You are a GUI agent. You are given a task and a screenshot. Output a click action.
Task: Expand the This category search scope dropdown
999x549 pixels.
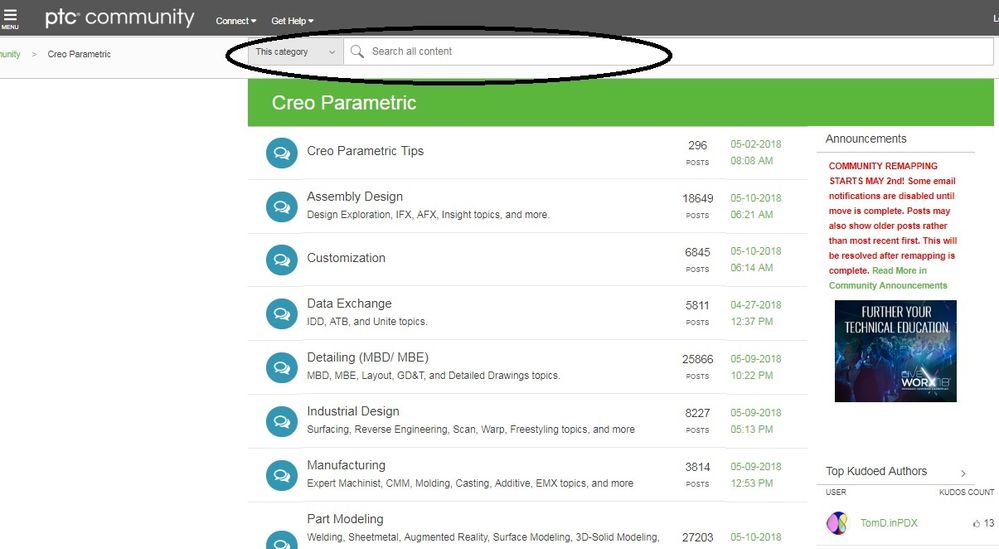pos(296,52)
